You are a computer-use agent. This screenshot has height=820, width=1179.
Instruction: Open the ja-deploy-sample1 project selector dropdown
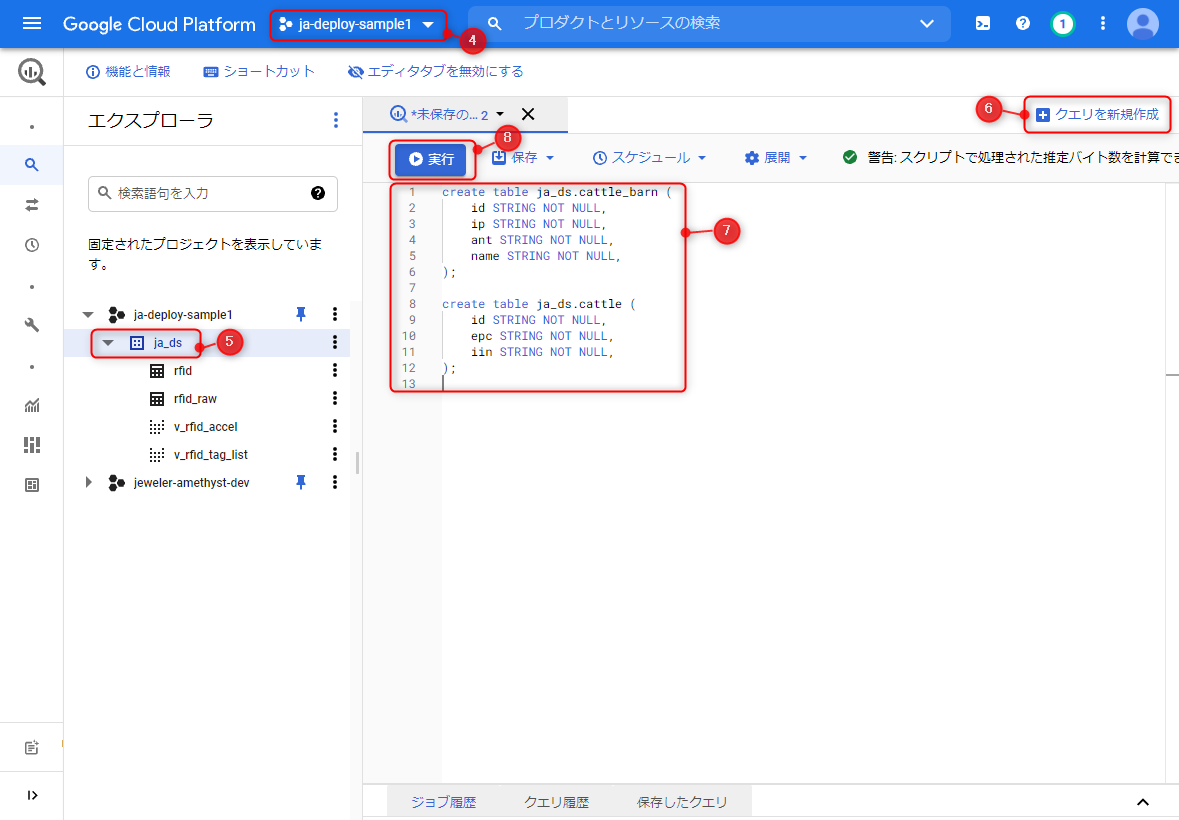click(x=358, y=24)
